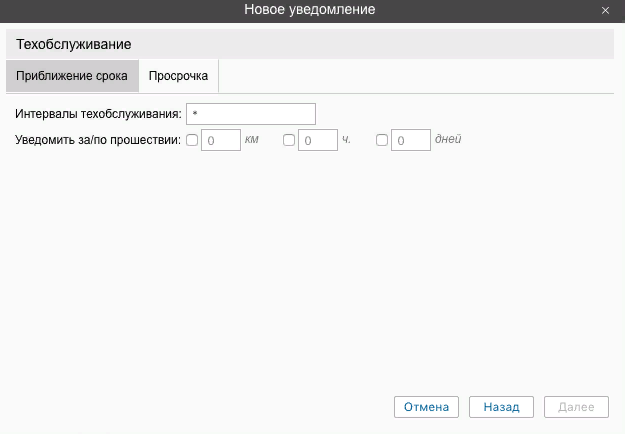
Task: Click the Интервалы техобслуживания text field
Action: pyautogui.click(x=251, y=114)
